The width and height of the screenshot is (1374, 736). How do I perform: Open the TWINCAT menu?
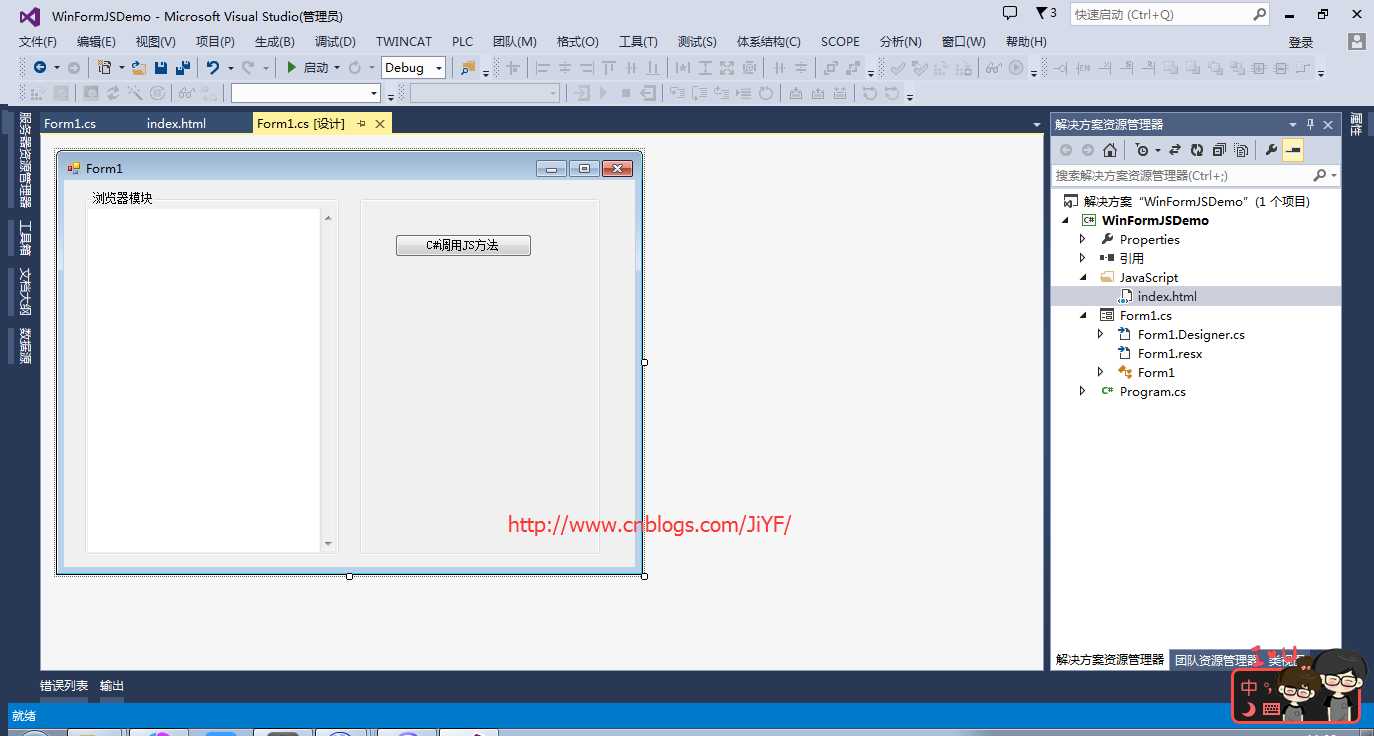click(x=404, y=42)
